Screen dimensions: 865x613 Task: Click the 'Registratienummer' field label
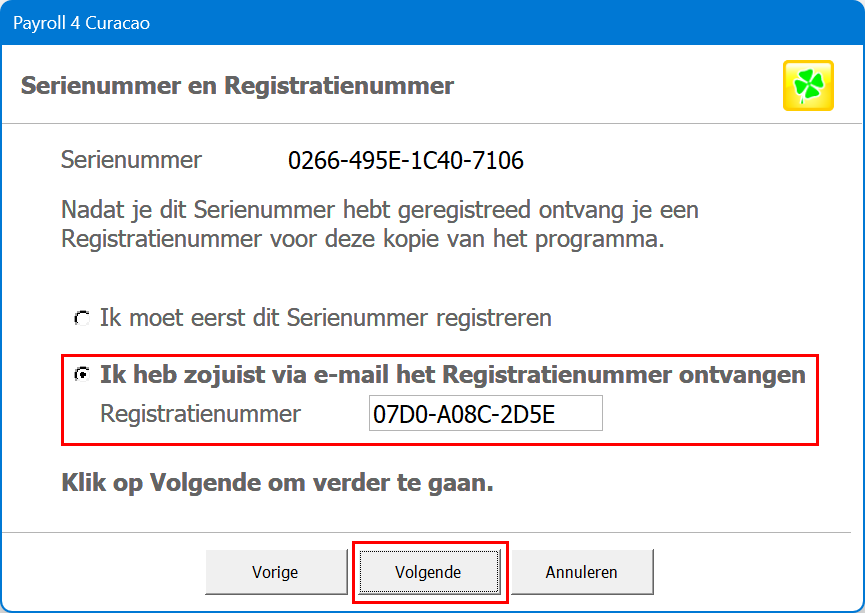tap(200, 414)
